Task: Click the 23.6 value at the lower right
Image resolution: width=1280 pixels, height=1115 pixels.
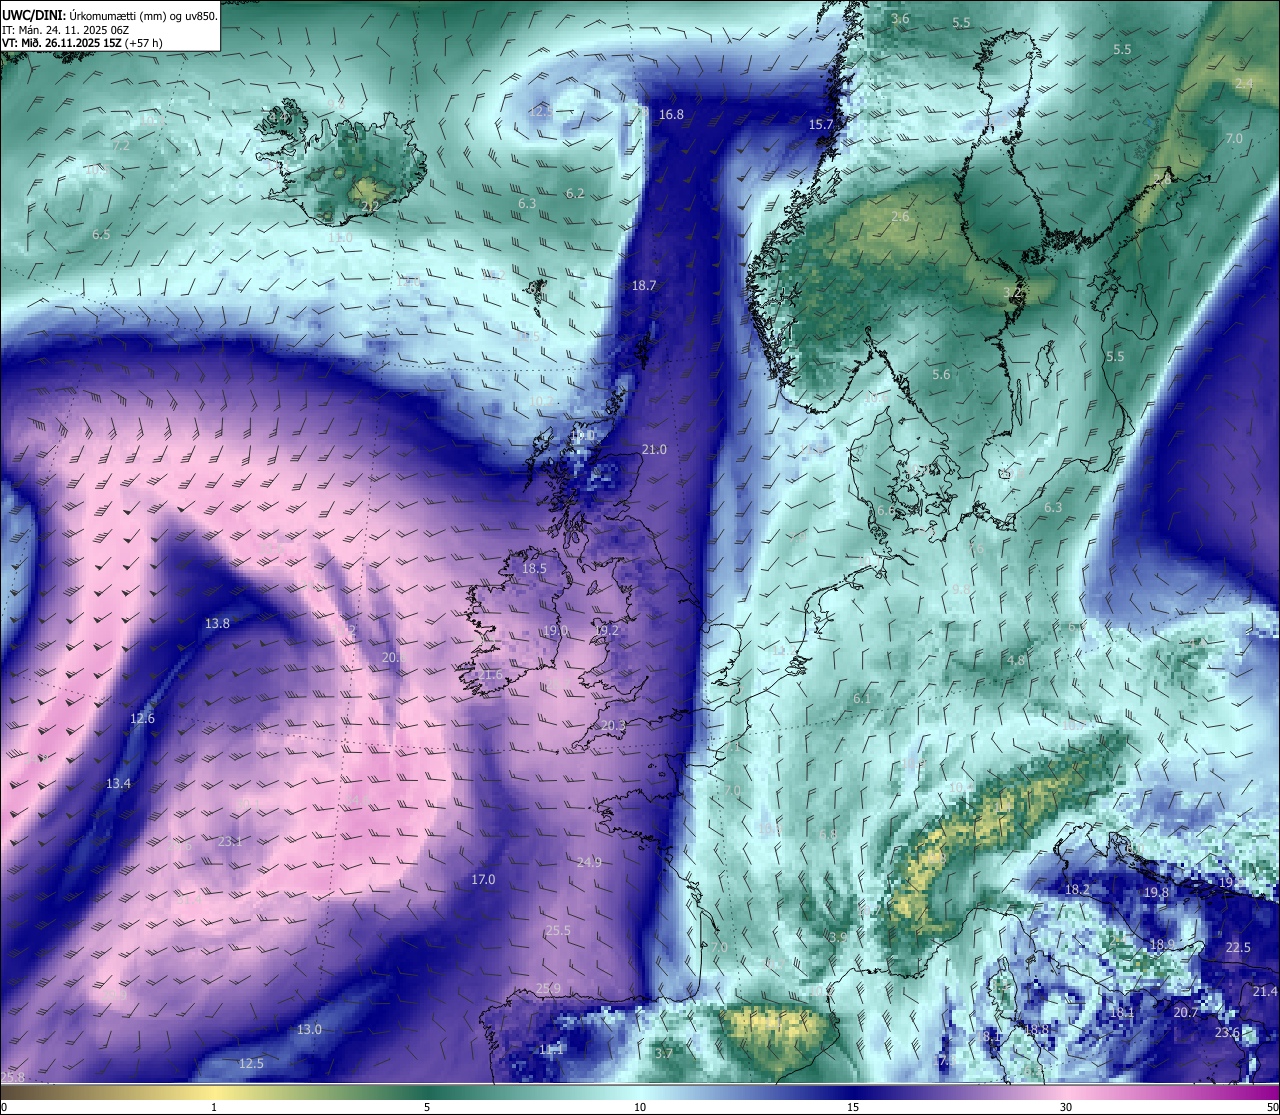Action: pyautogui.click(x=1227, y=1033)
